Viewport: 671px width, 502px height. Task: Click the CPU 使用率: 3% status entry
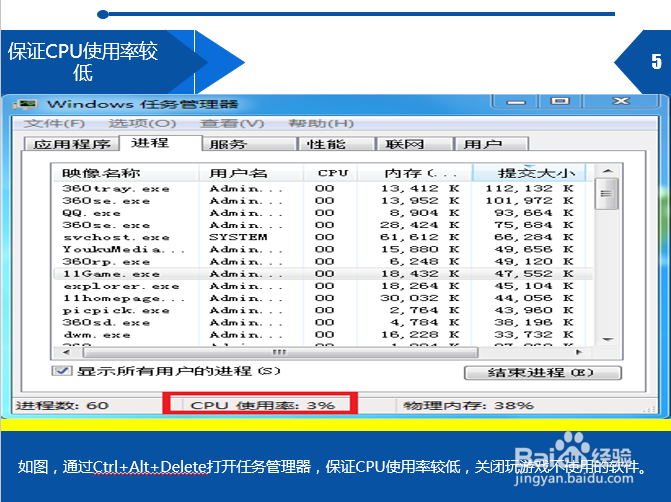pos(262,405)
